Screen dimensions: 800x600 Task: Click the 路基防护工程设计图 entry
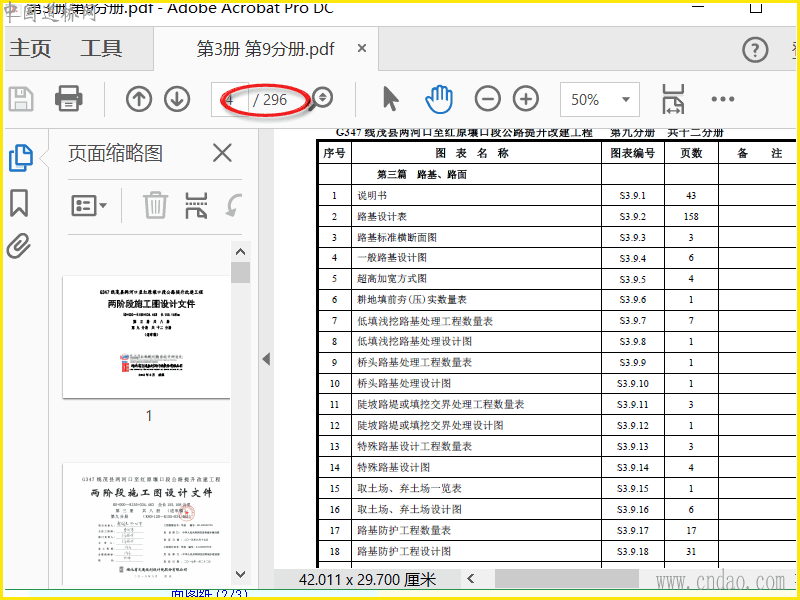[404, 551]
